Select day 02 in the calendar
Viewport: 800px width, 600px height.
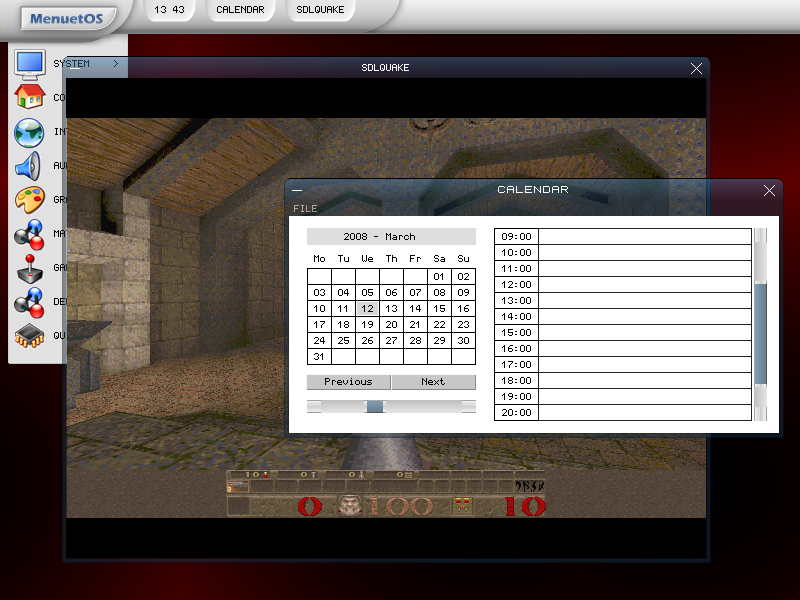pos(463,277)
